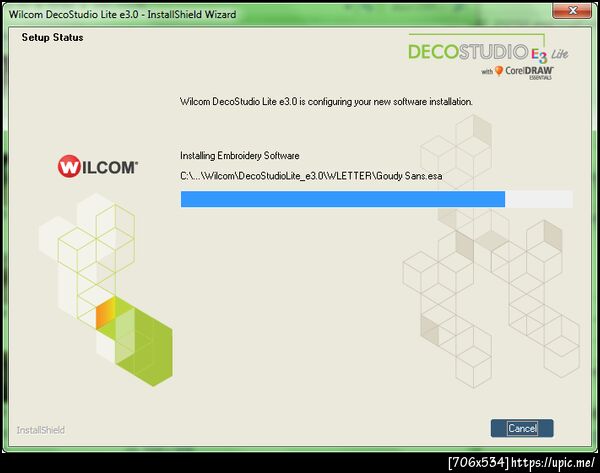Click the Goudy Sans.esa file path
The height and width of the screenshot is (473, 600).
[x=311, y=176]
